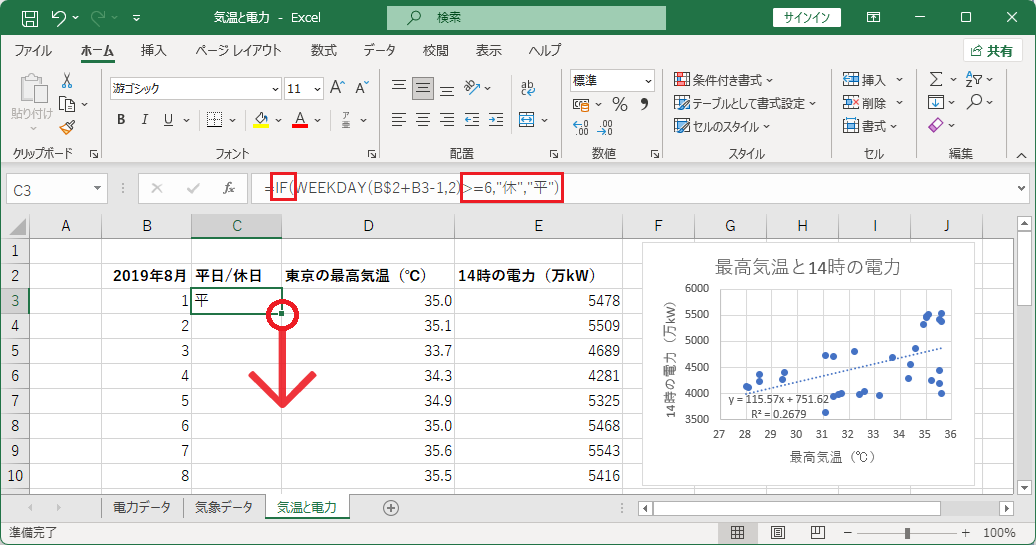This screenshot has height=545, width=1036.
Task: Open the ファイル menu
Action: tap(33, 51)
